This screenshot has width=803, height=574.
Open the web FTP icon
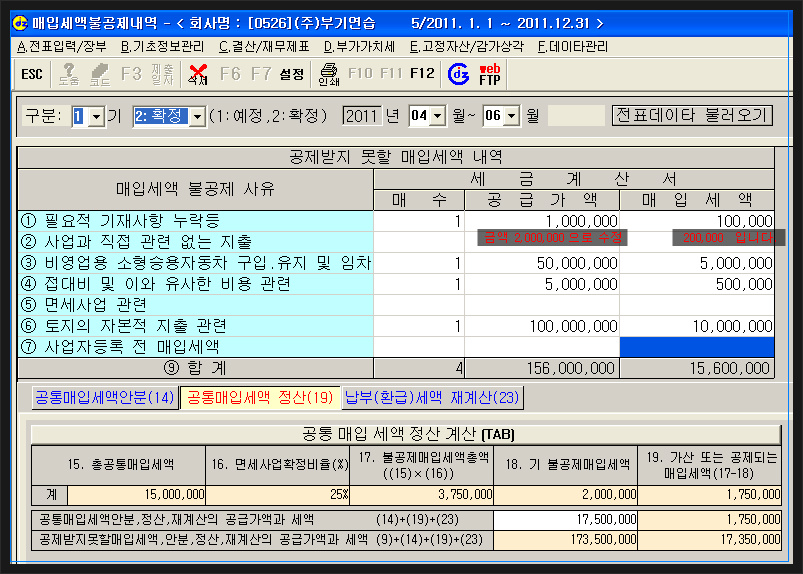[490, 75]
